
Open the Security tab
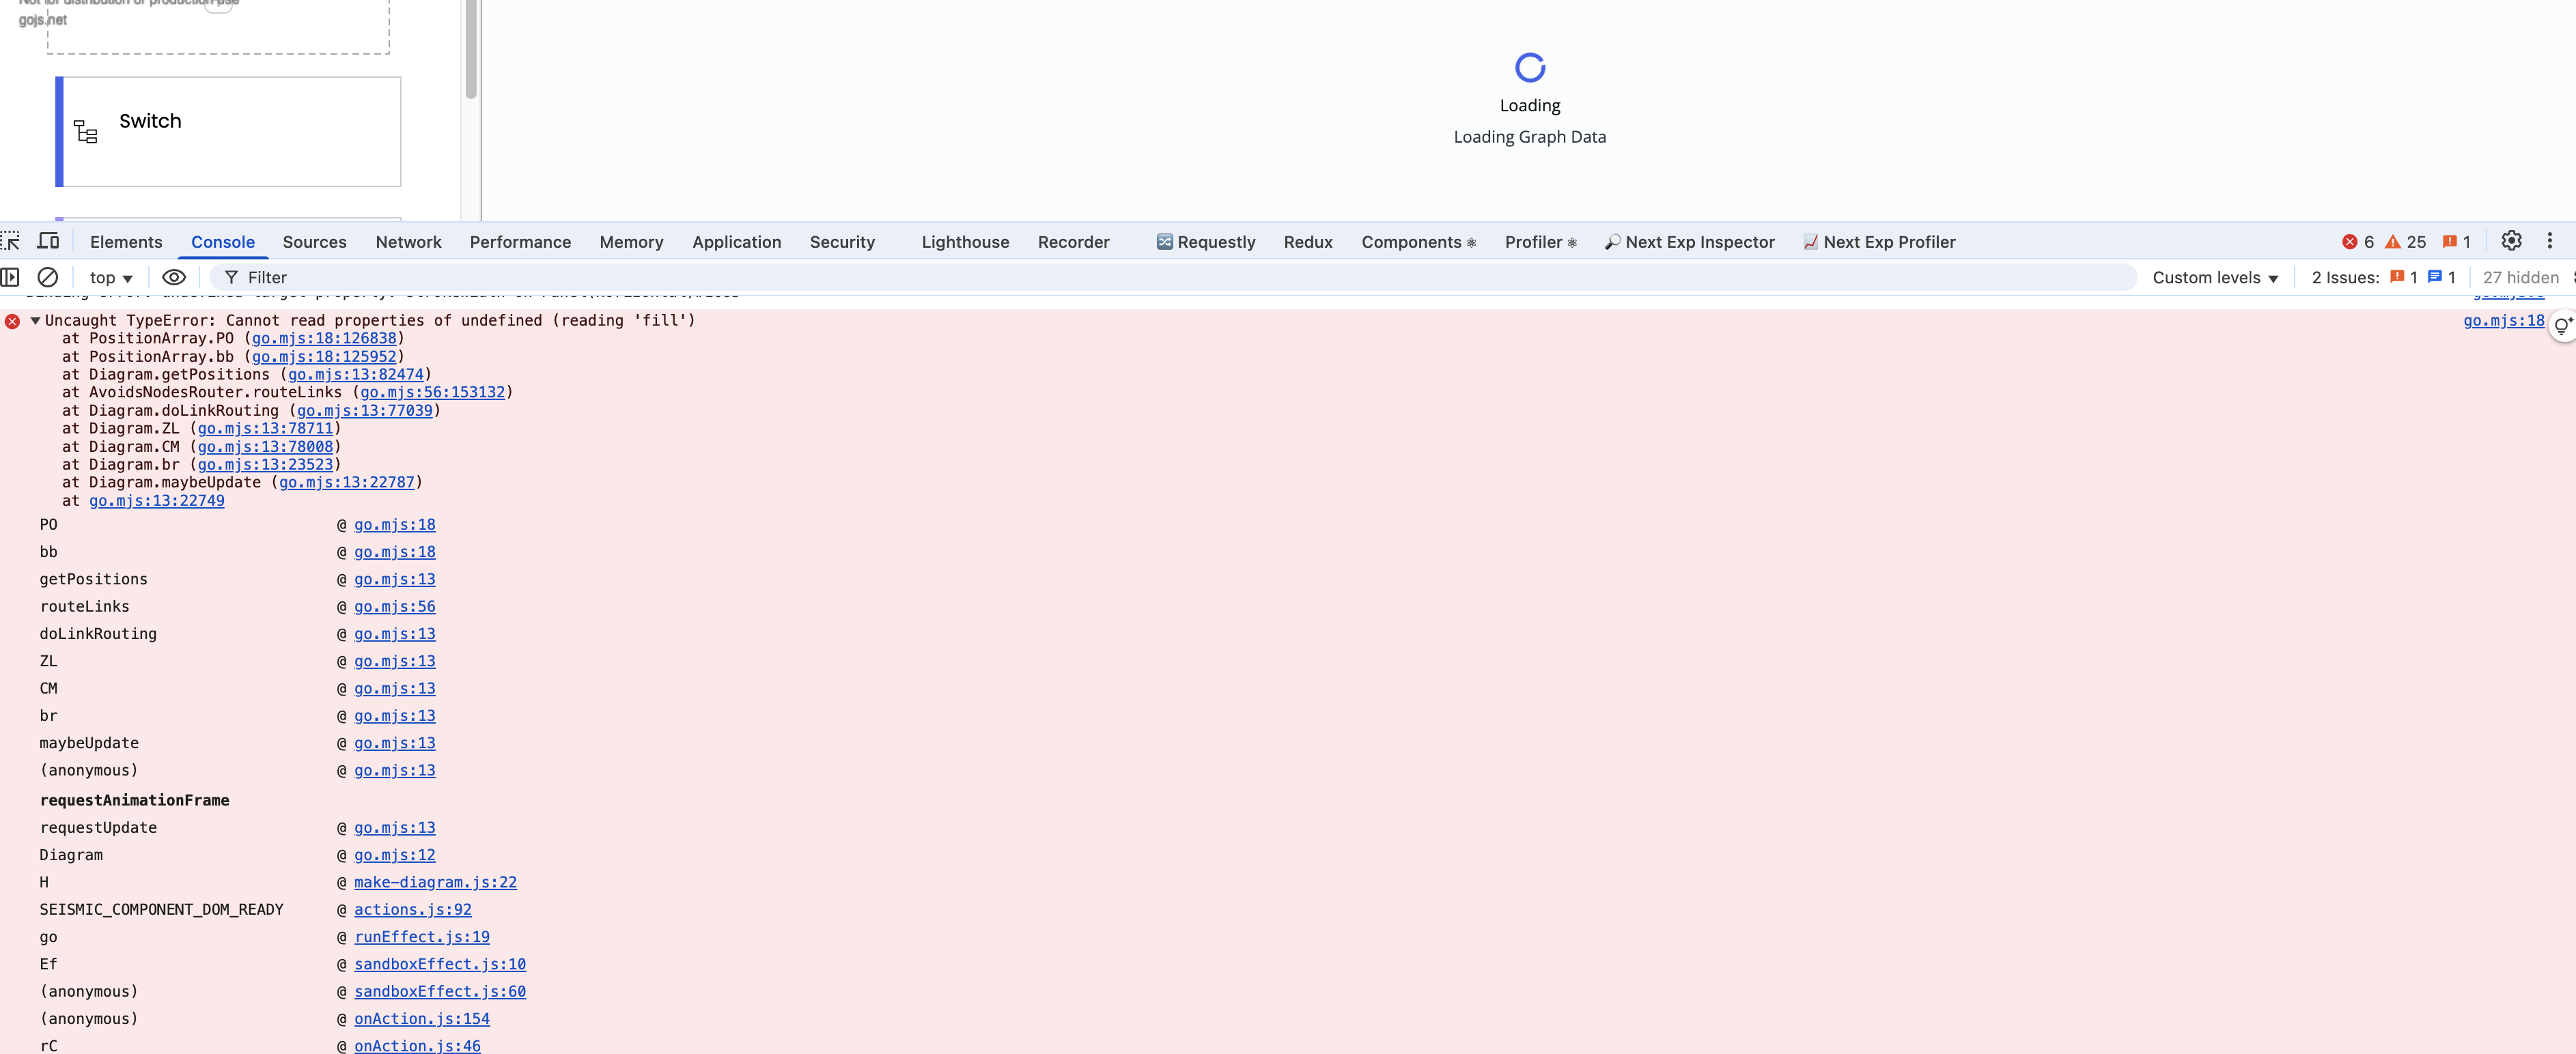[842, 242]
